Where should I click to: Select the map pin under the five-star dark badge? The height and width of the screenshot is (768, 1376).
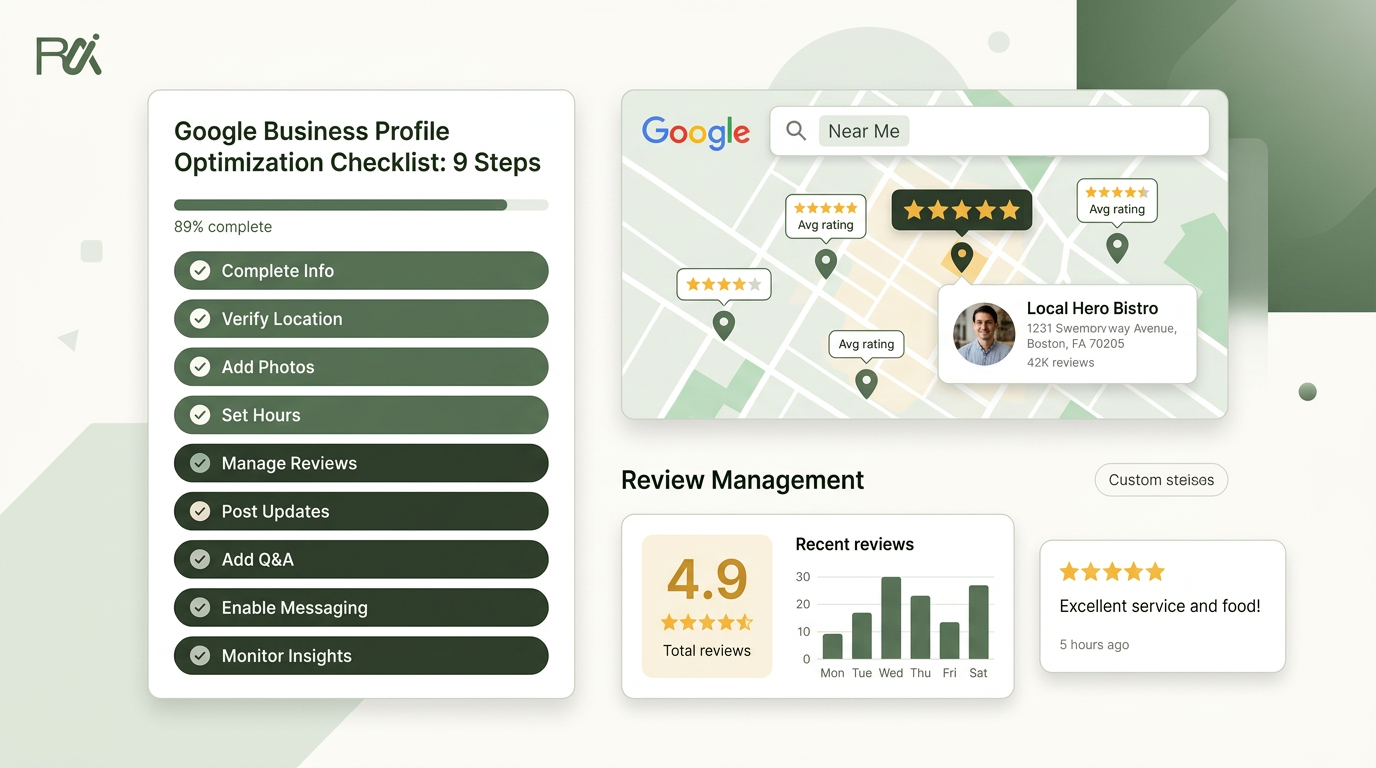[961, 257]
